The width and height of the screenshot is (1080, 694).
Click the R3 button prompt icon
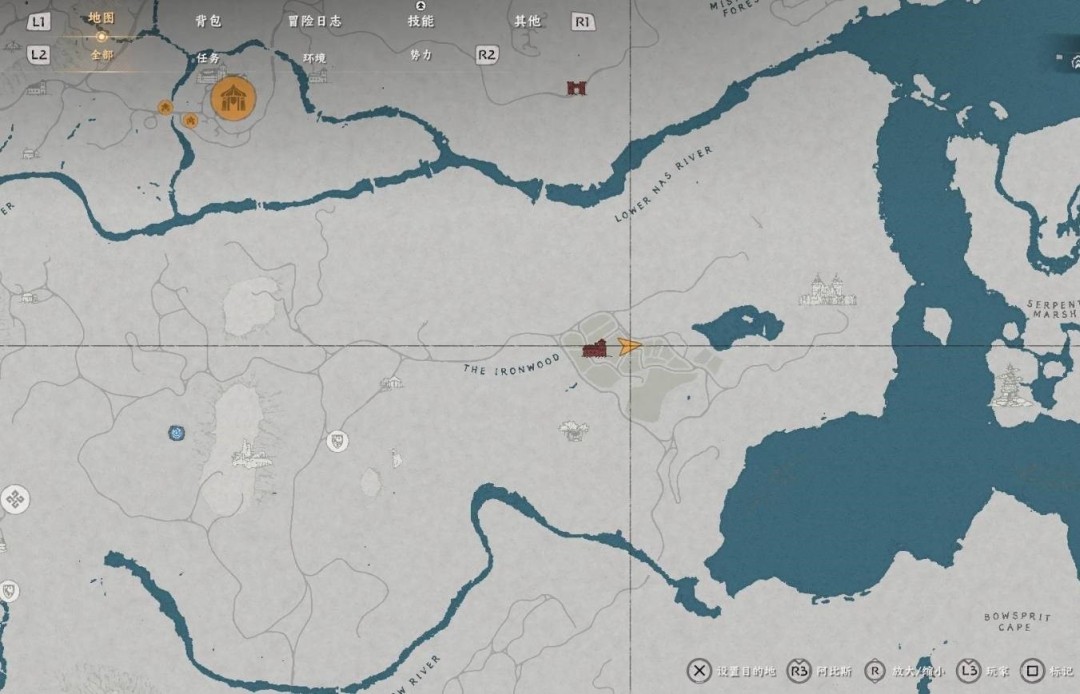click(799, 670)
